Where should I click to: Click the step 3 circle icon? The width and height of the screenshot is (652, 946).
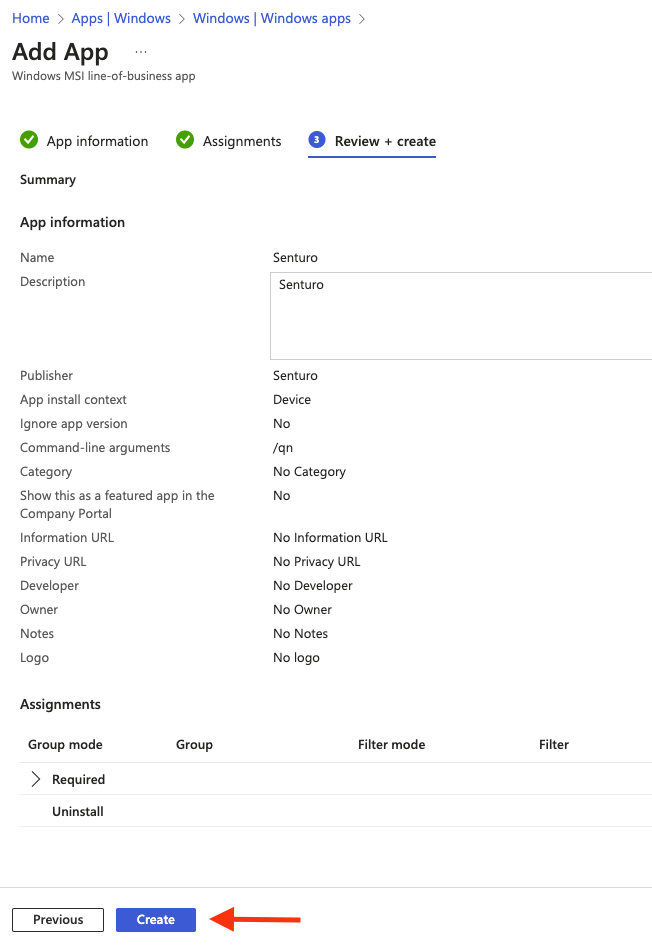[317, 140]
